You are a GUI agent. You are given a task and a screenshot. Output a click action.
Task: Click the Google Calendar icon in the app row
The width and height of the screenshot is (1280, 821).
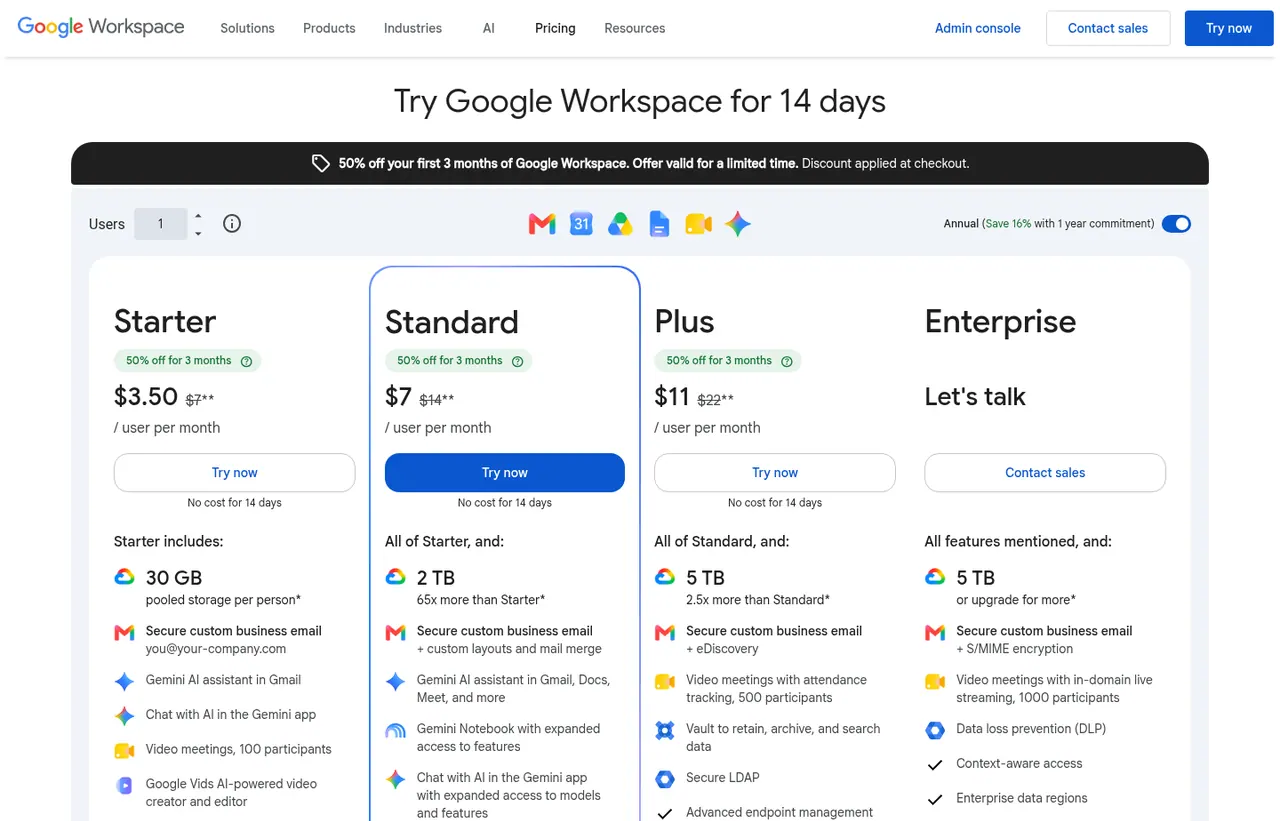tap(581, 224)
